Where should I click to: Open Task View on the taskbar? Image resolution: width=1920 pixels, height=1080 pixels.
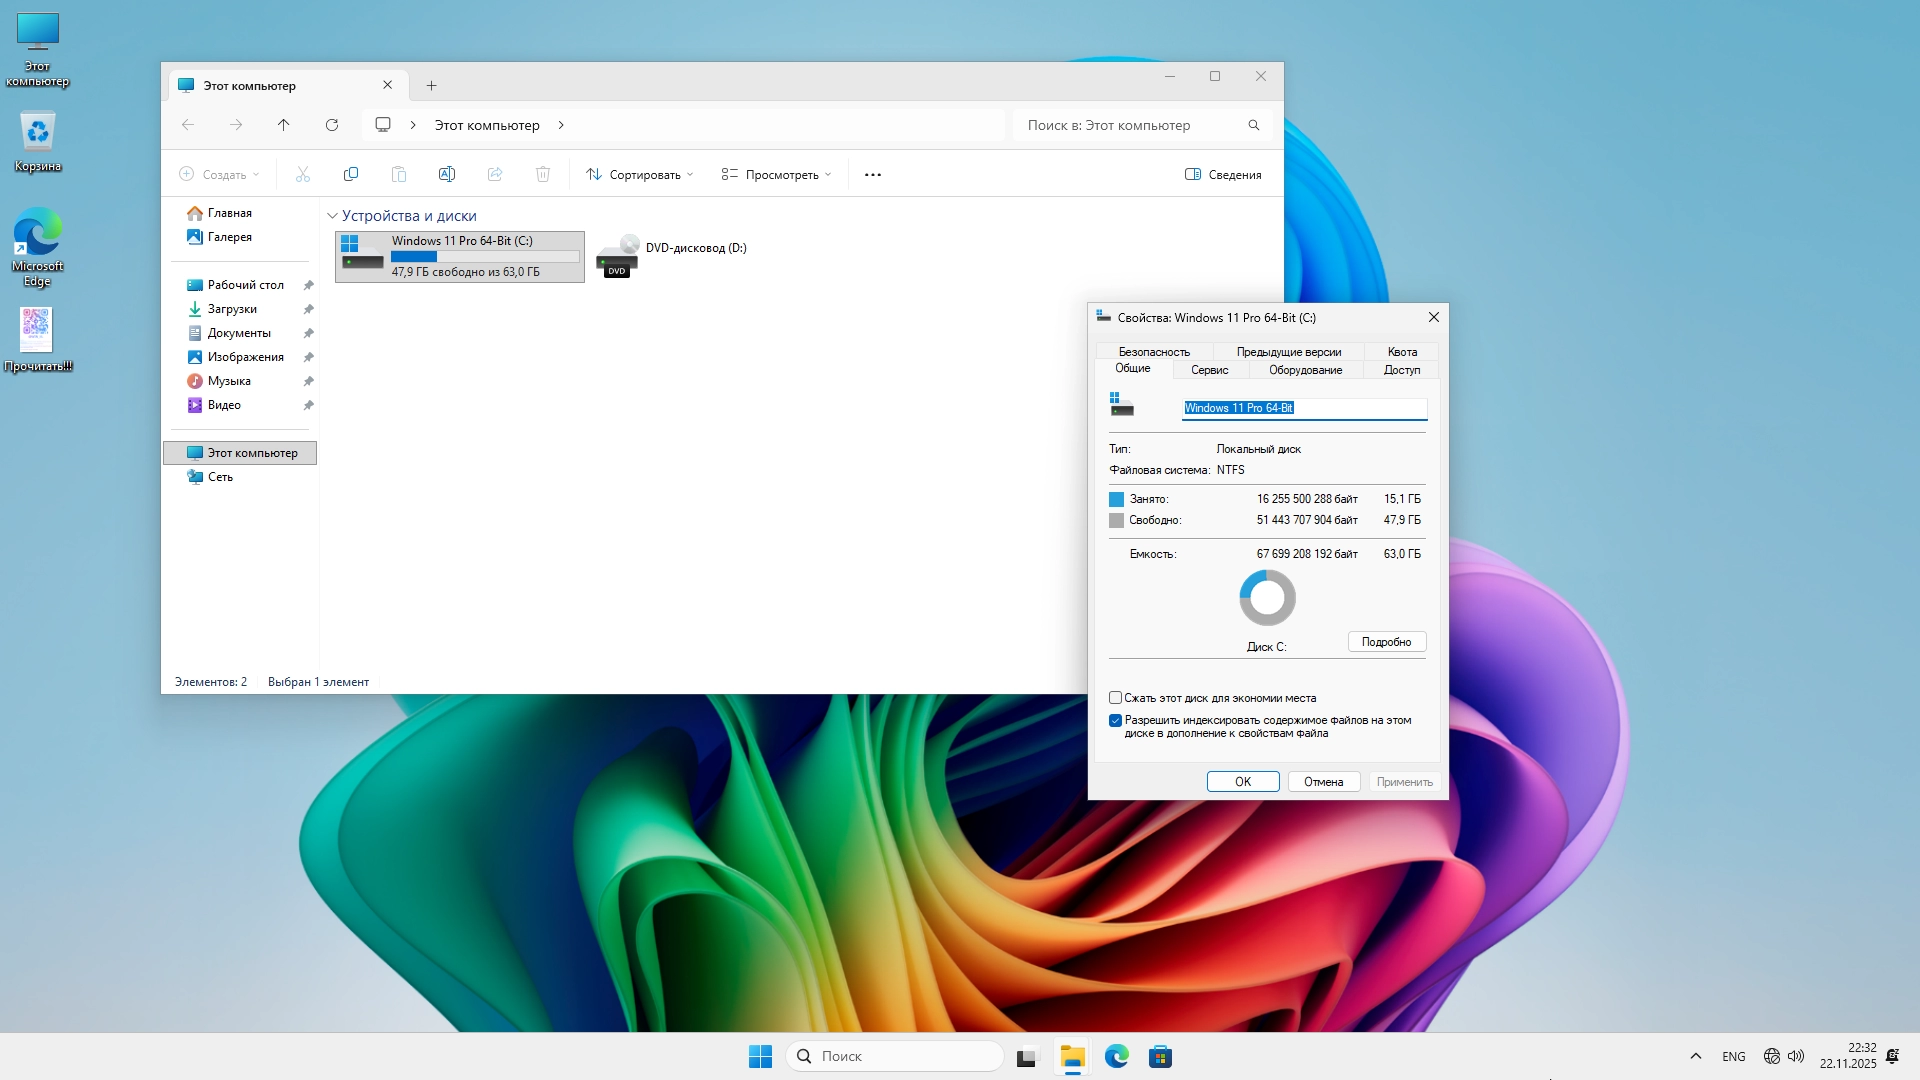click(x=1027, y=1056)
